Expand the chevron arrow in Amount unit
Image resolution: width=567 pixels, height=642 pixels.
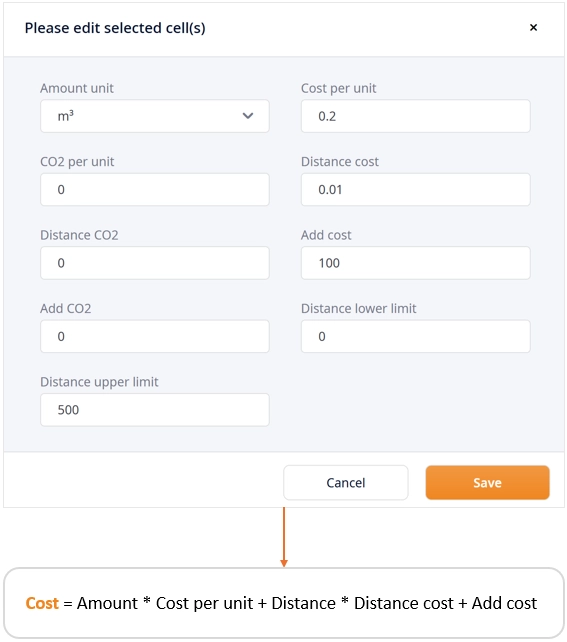pyautogui.click(x=248, y=116)
